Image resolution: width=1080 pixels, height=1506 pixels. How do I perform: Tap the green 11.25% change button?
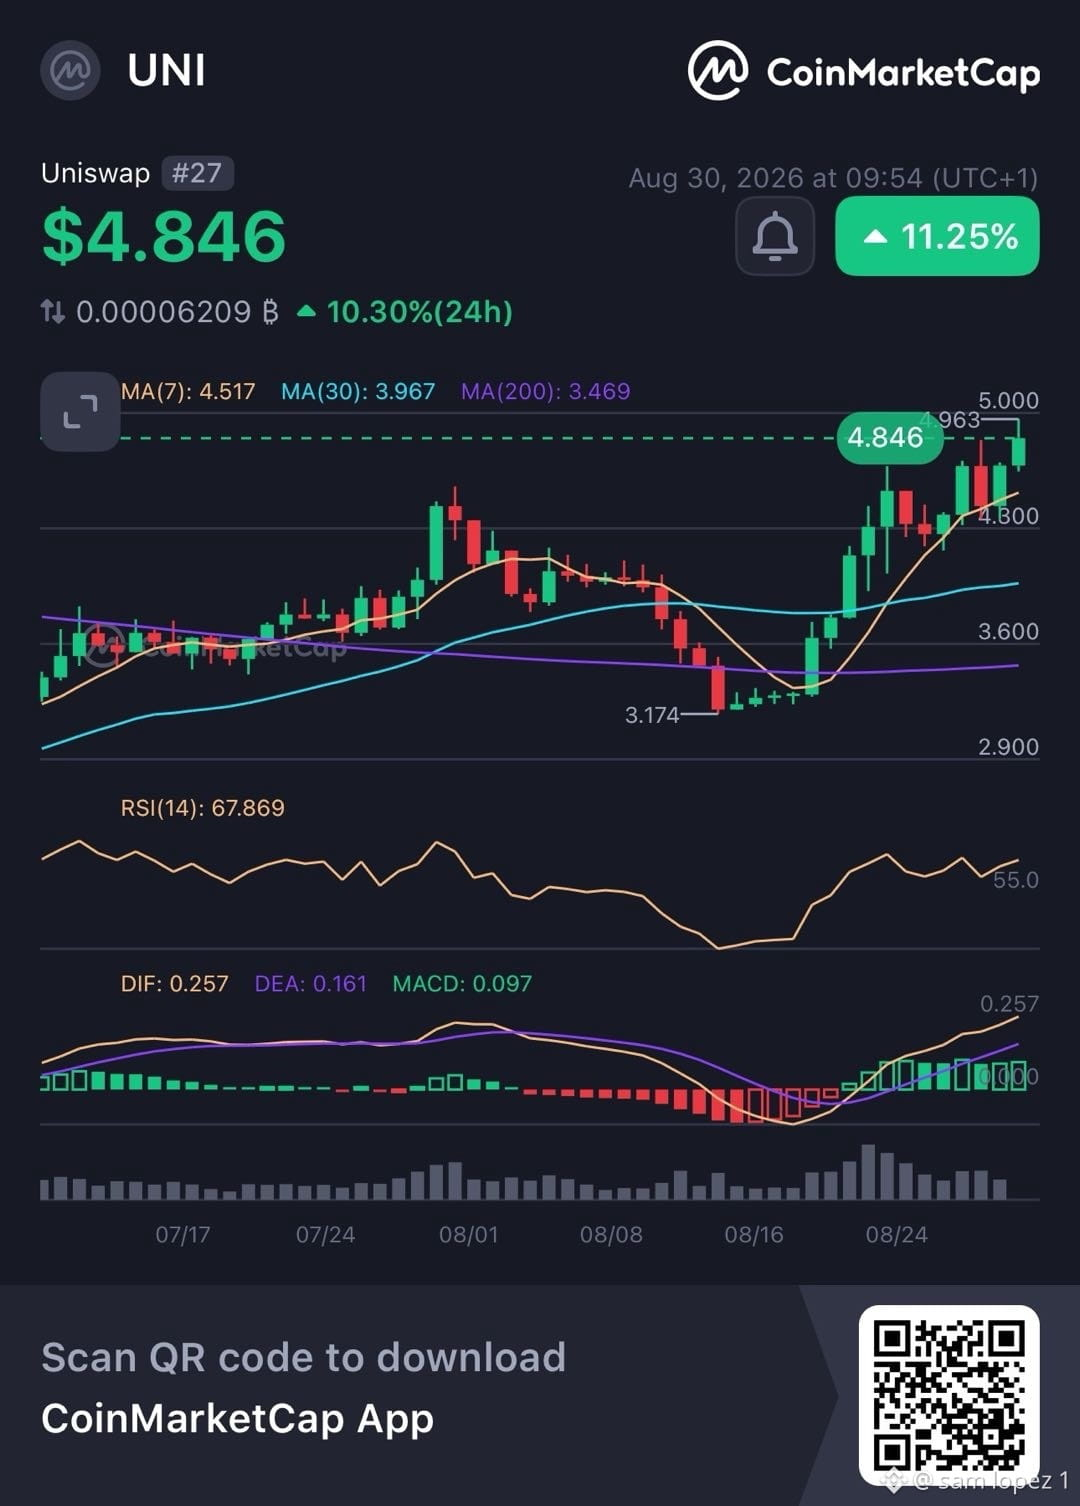pyautogui.click(x=937, y=236)
